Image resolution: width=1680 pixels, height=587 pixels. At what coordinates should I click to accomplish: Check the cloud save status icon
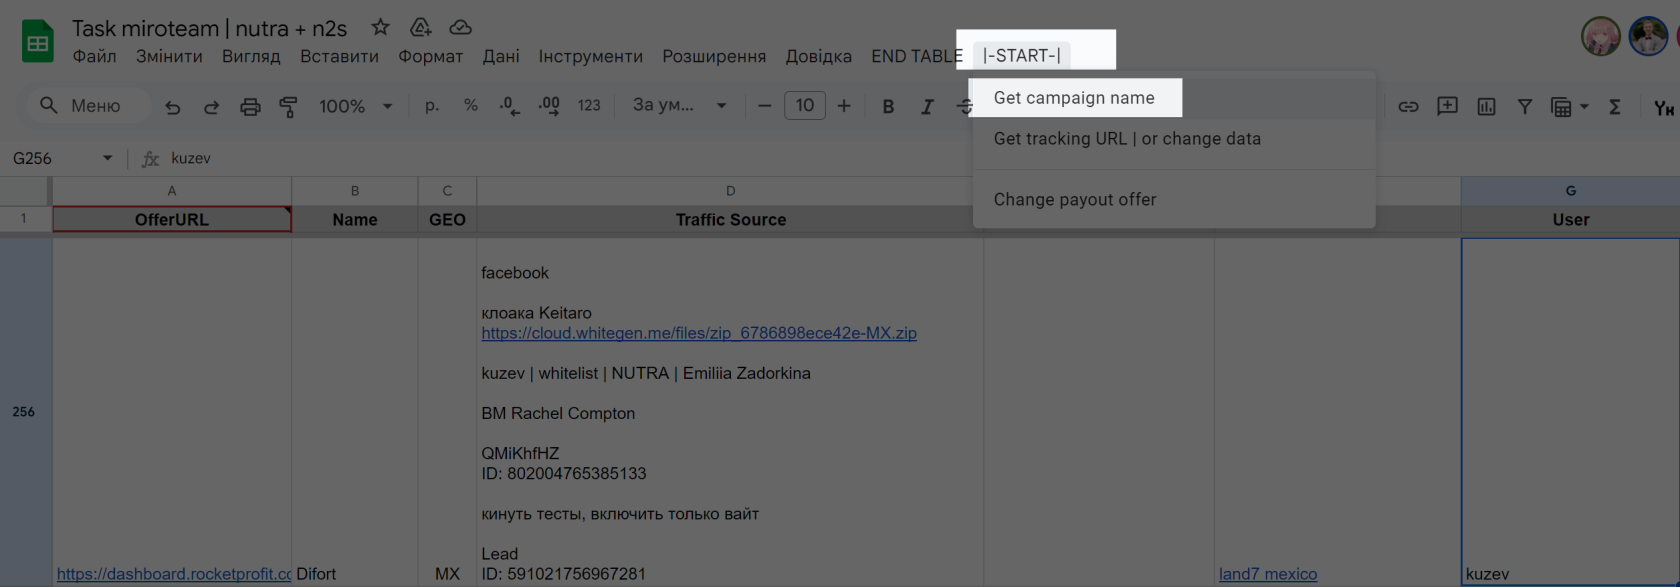460,27
